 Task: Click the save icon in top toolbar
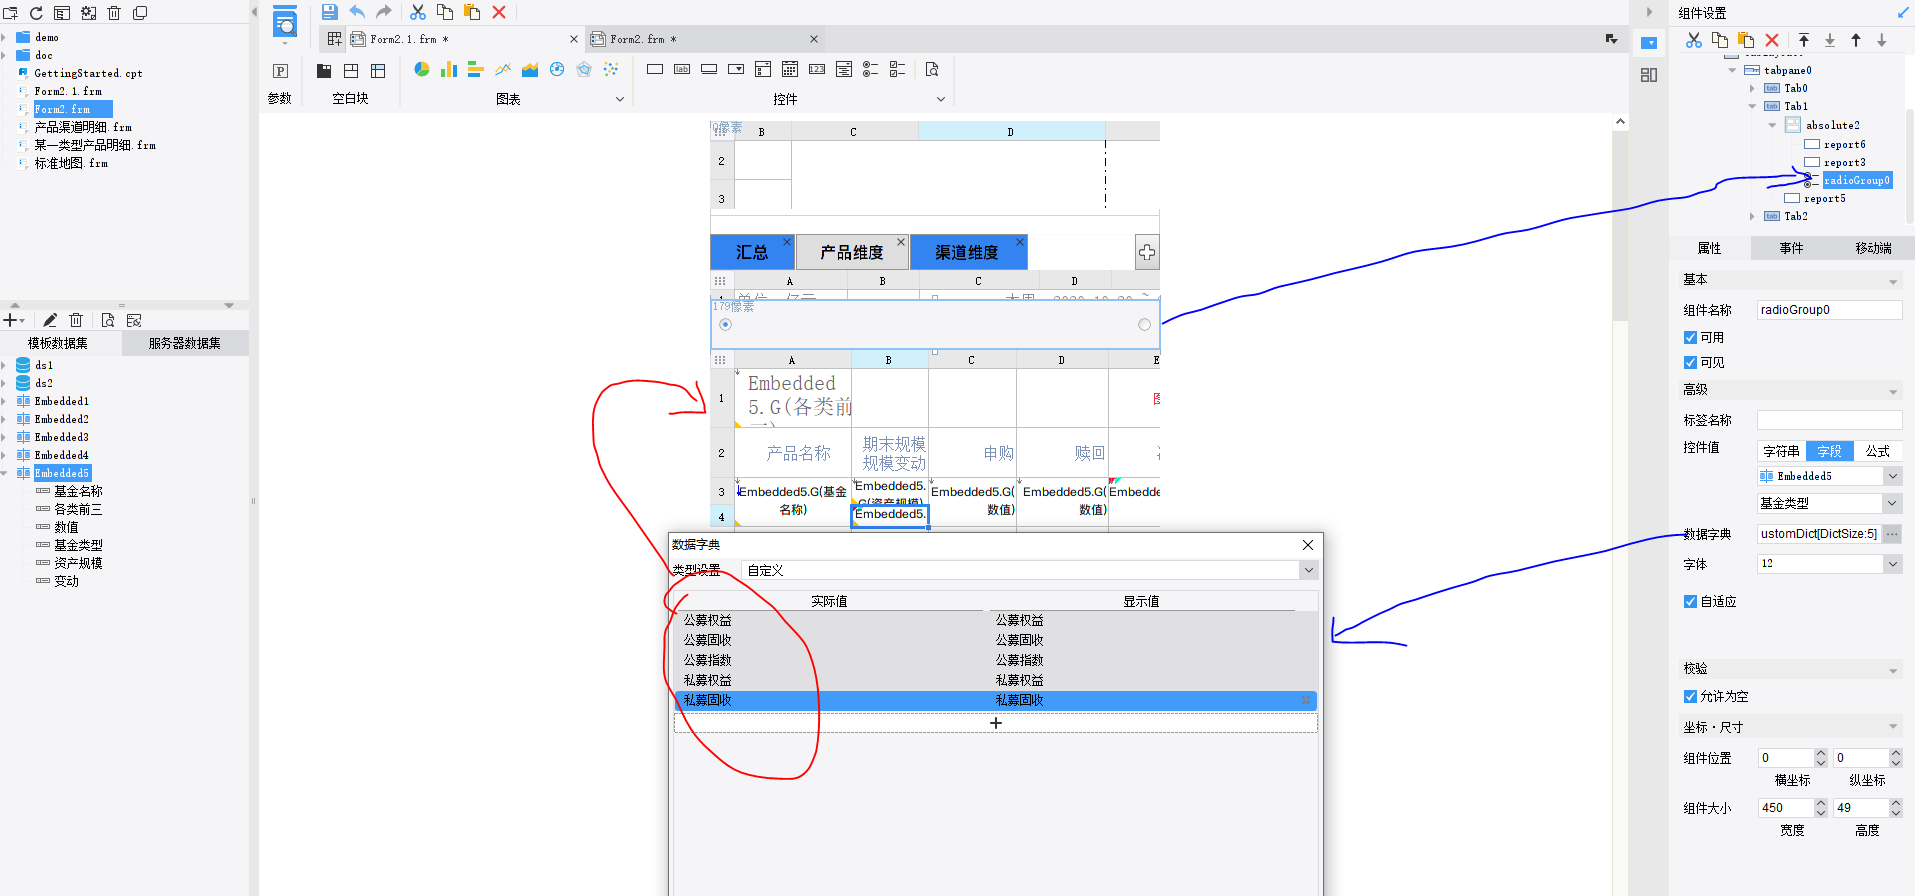(329, 12)
